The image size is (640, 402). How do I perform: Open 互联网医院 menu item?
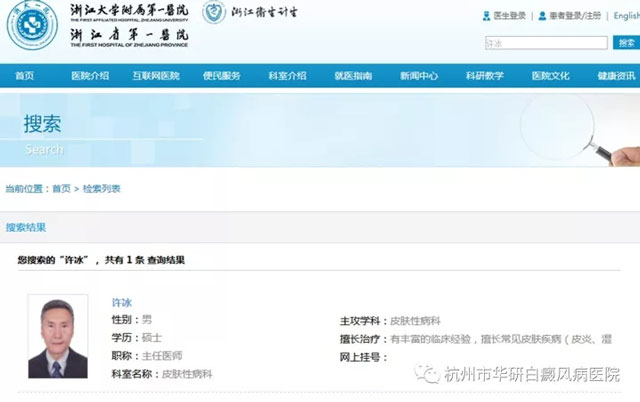(x=156, y=76)
